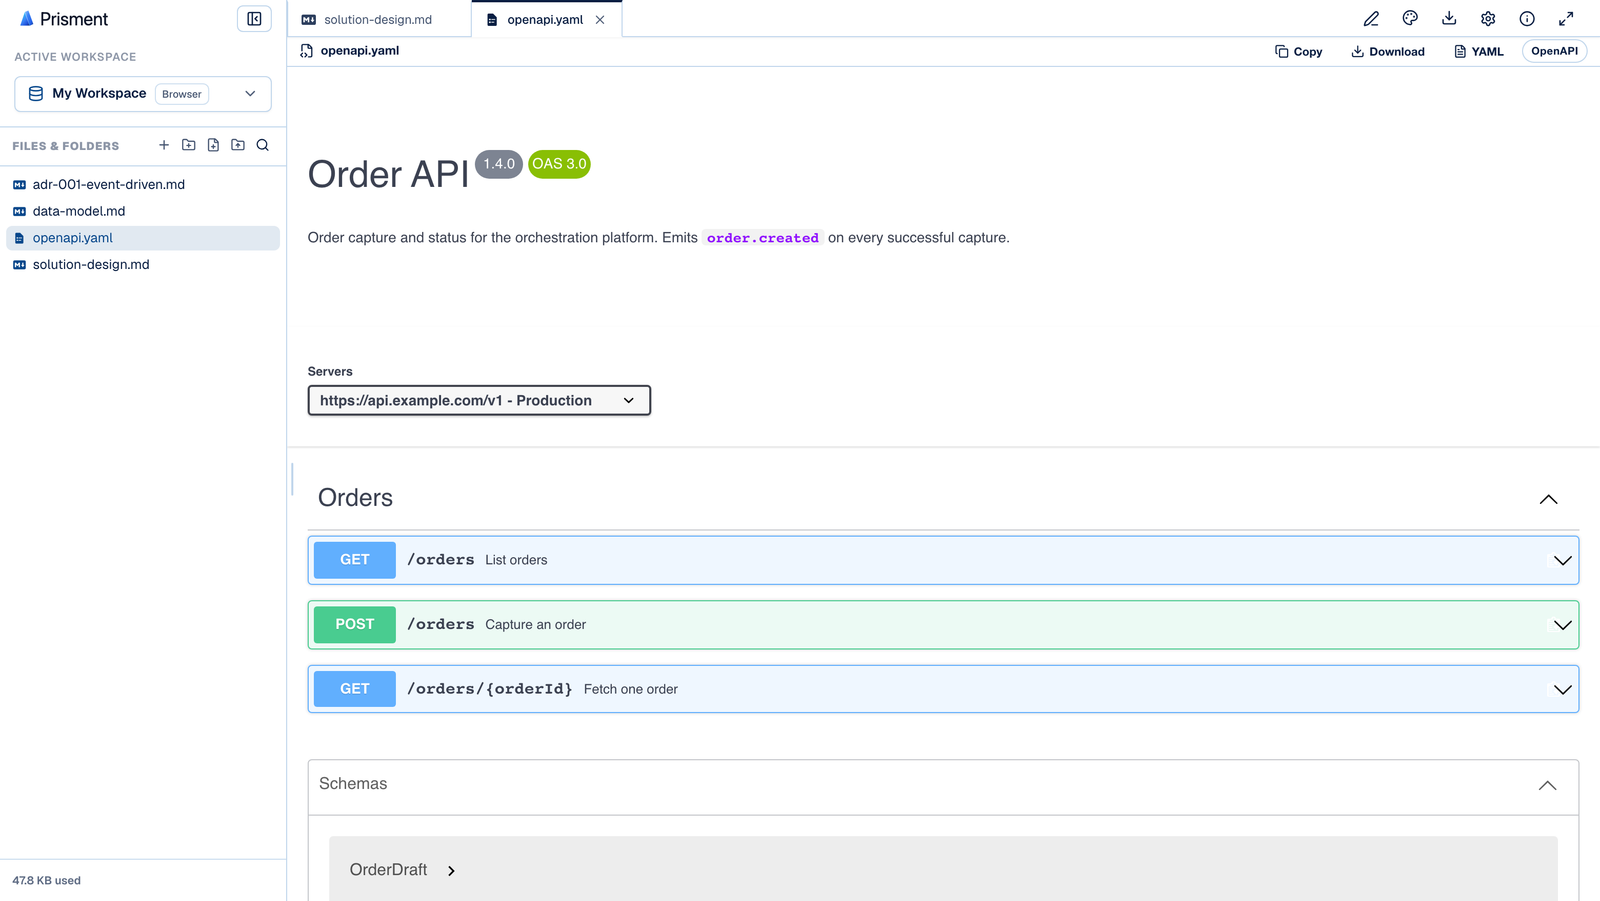Open adr-001-event-driven.md file
Image resolution: width=1600 pixels, height=901 pixels.
tap(143, 185)
